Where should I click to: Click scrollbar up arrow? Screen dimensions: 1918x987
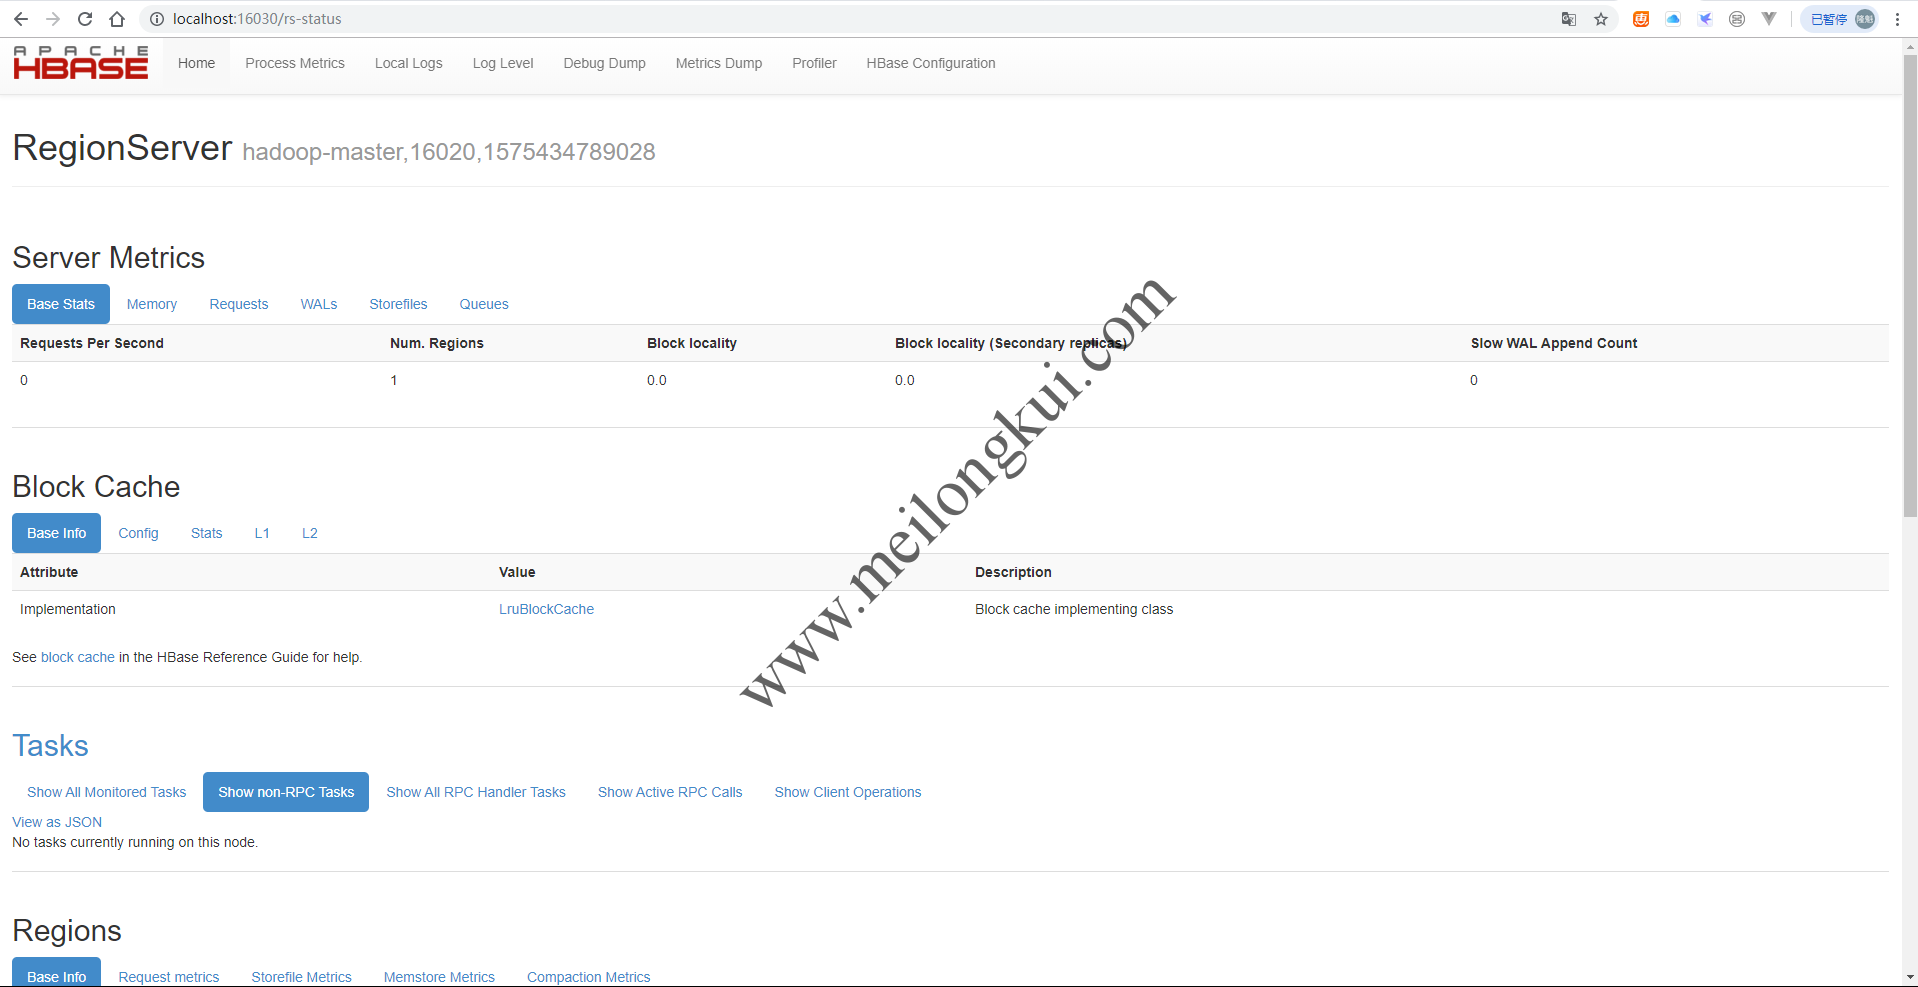pyautogui.click(x=1910, y=46)
